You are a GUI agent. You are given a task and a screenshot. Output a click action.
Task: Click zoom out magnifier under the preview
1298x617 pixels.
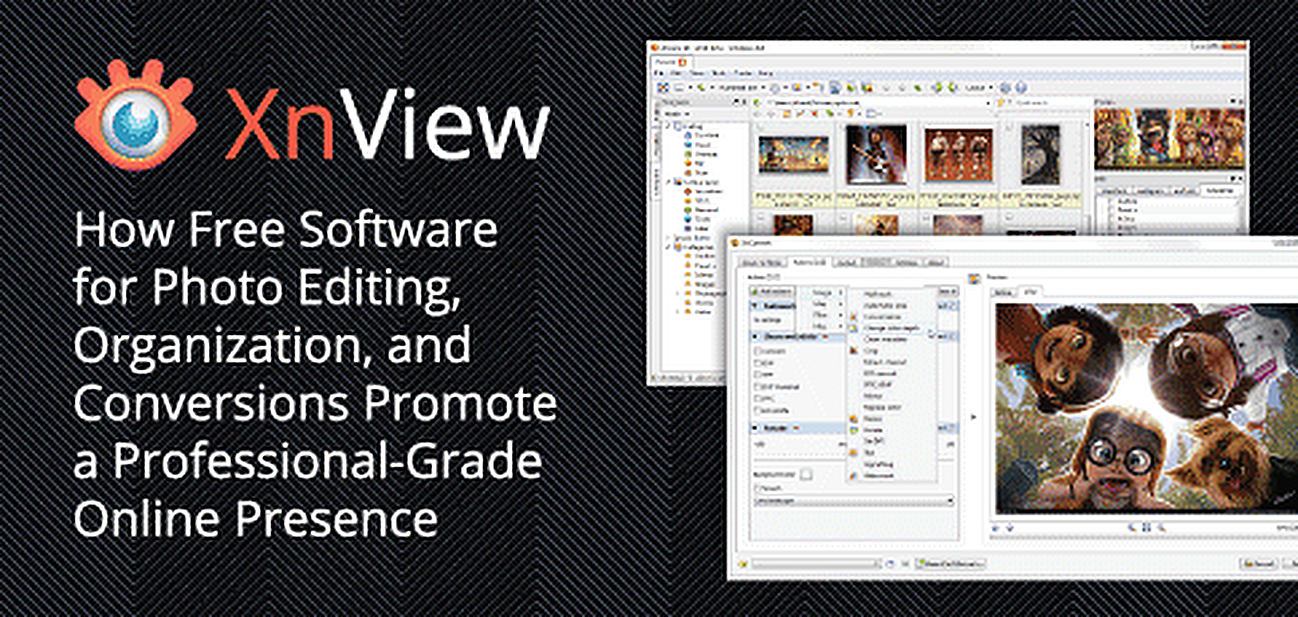pyautogui.click(x=1161, y=528)
